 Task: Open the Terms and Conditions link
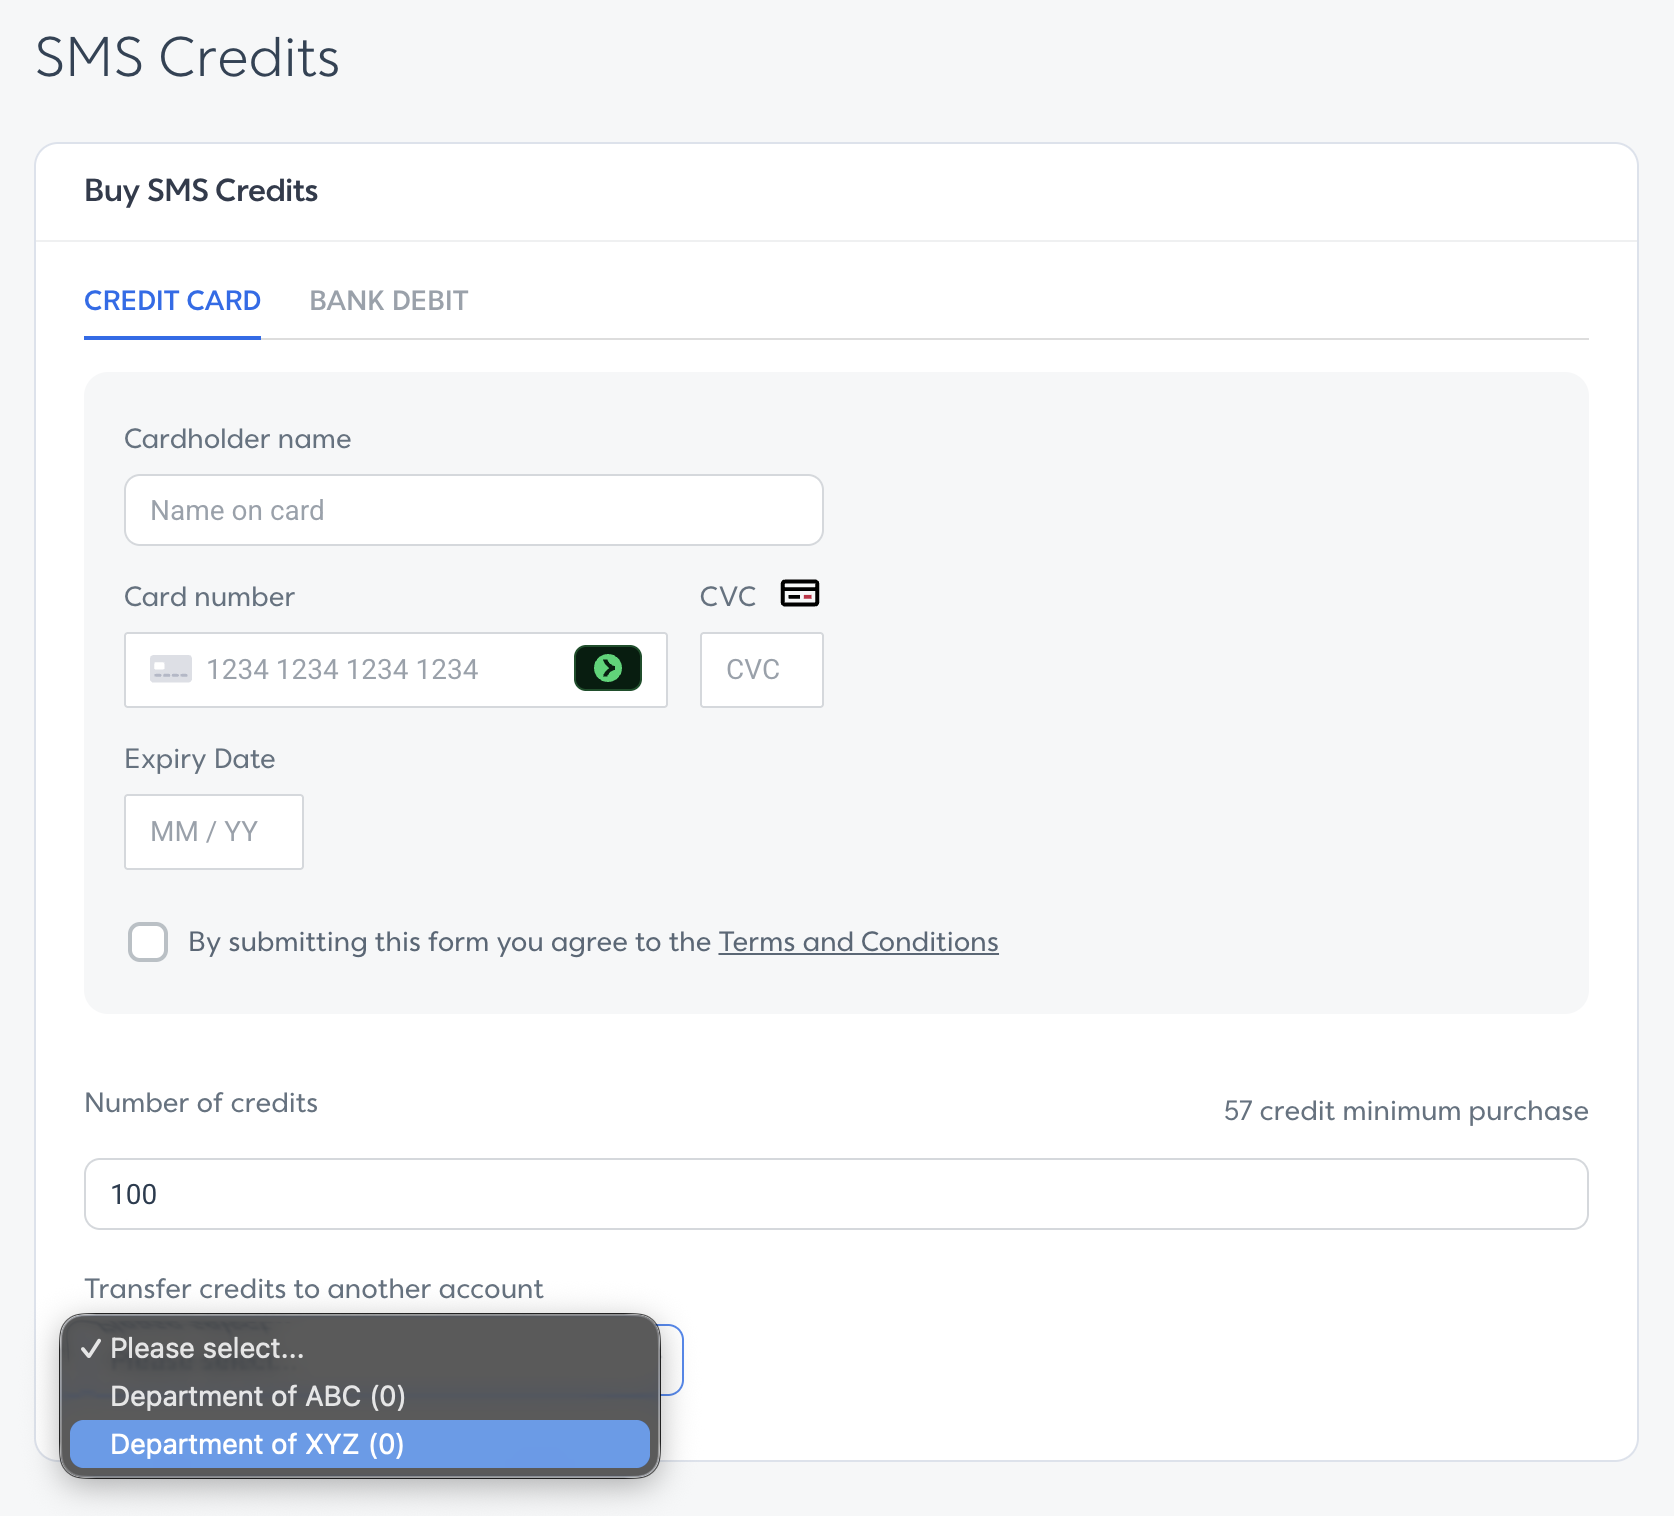[858, 942]
